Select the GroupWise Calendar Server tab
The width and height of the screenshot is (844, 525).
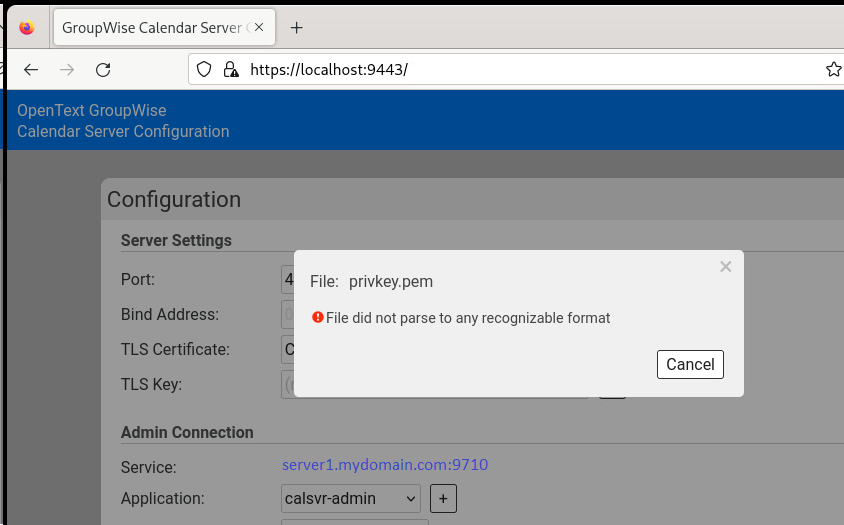165,27
